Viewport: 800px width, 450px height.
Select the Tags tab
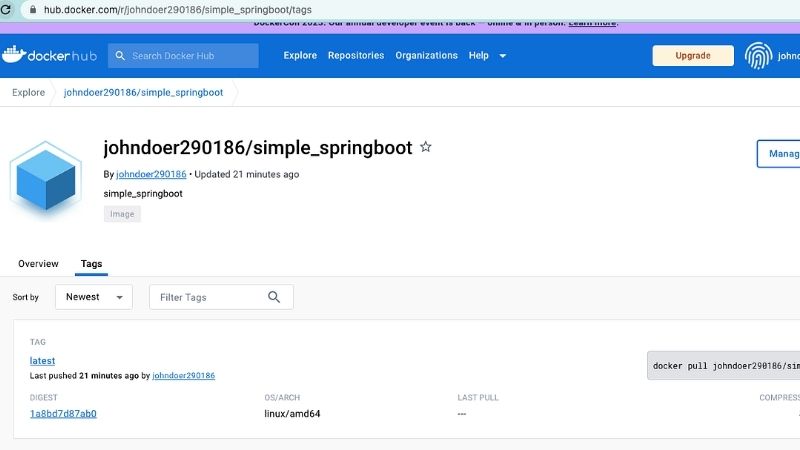coord(91,264)
